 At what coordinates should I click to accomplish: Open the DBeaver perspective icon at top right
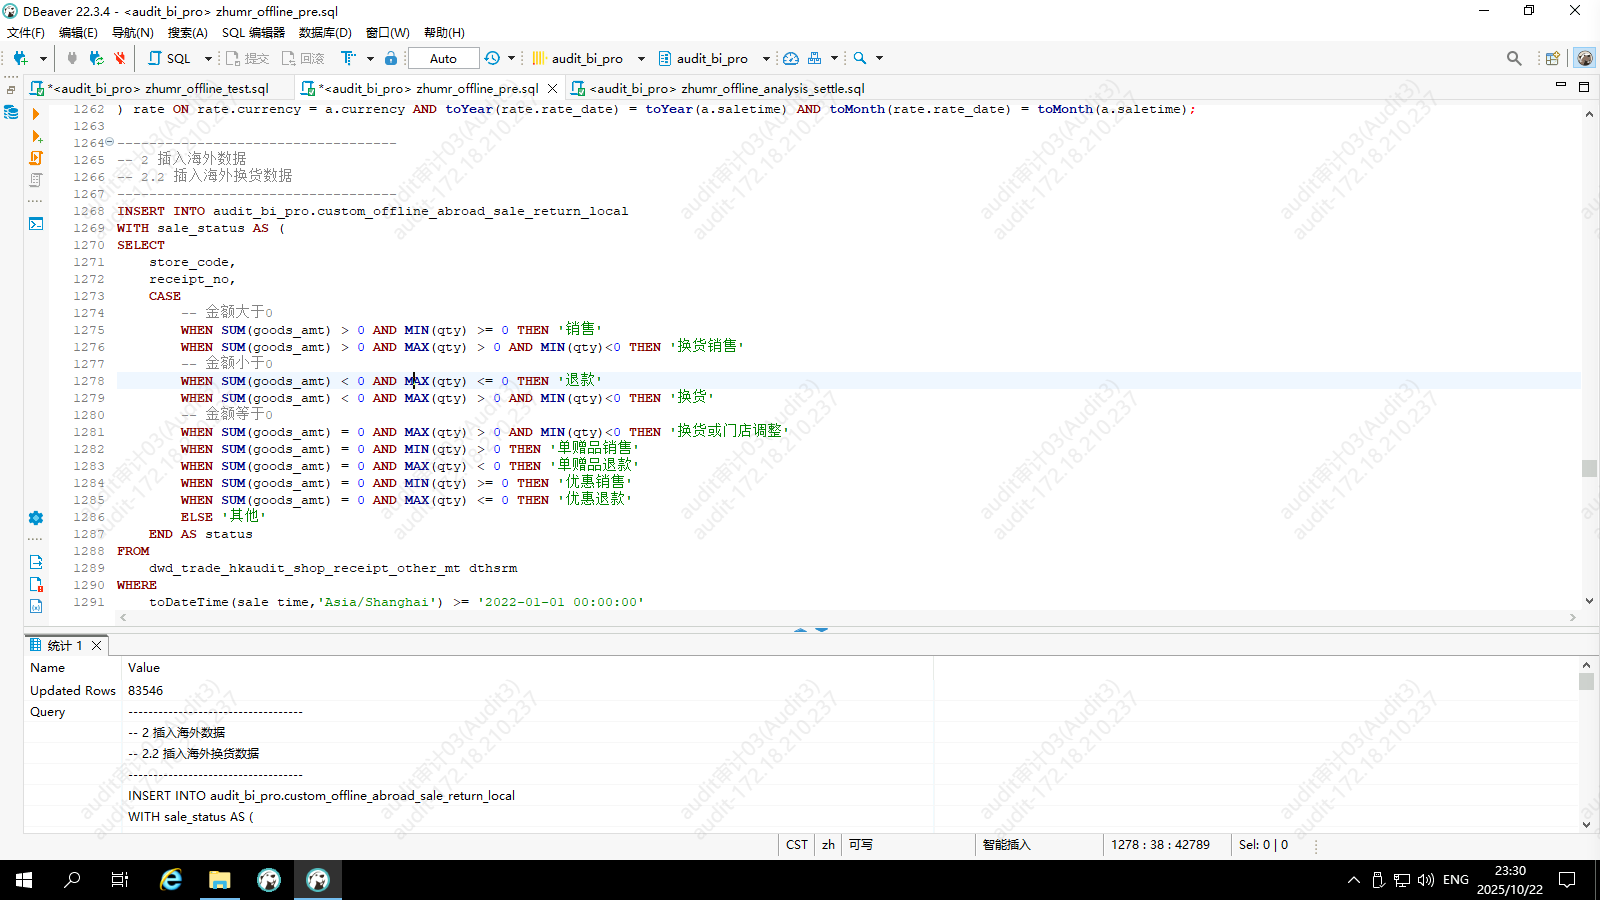(x=1584, y=58)
